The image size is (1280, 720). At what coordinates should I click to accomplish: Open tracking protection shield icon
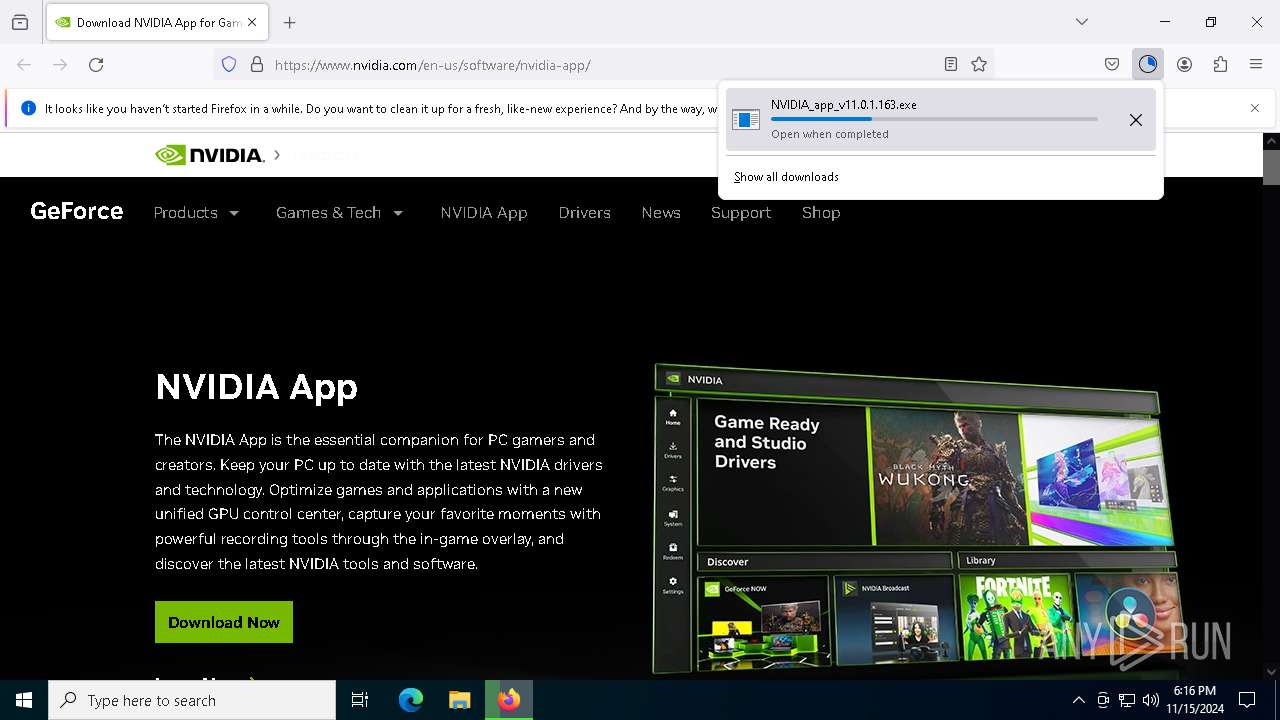pyautogui.click(x=229, y=65)
